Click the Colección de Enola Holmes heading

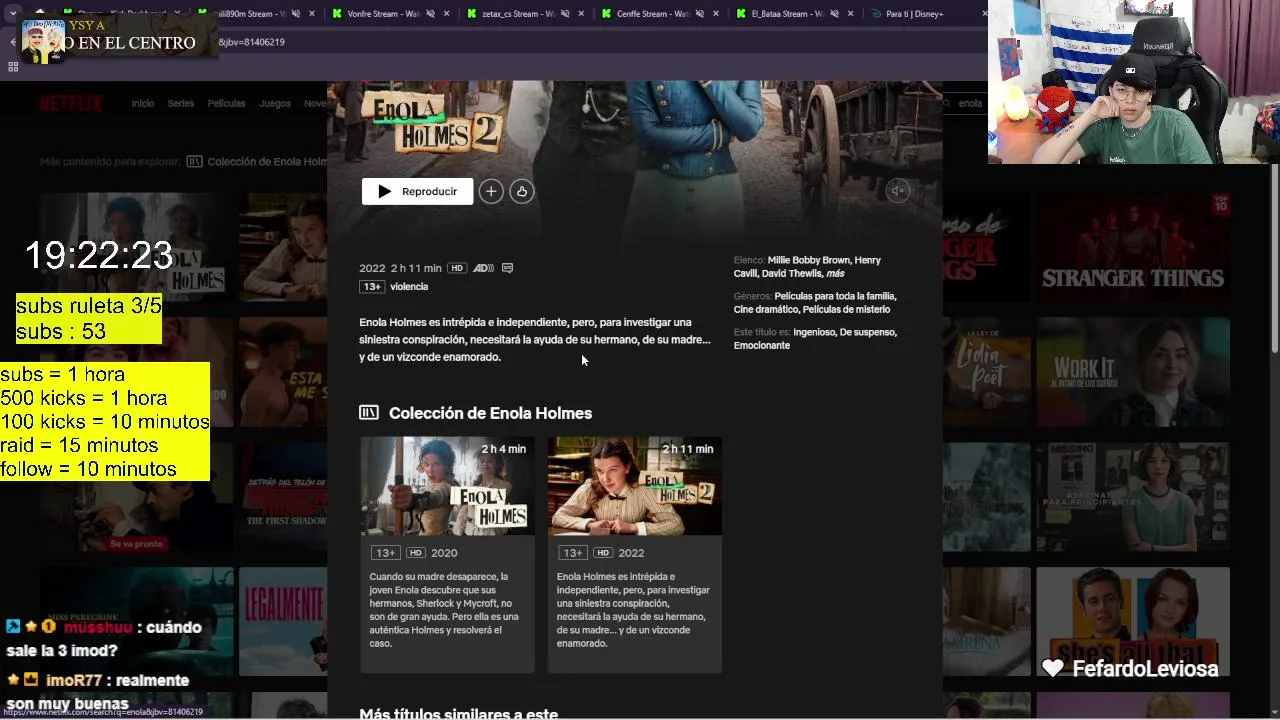[490, 413]
